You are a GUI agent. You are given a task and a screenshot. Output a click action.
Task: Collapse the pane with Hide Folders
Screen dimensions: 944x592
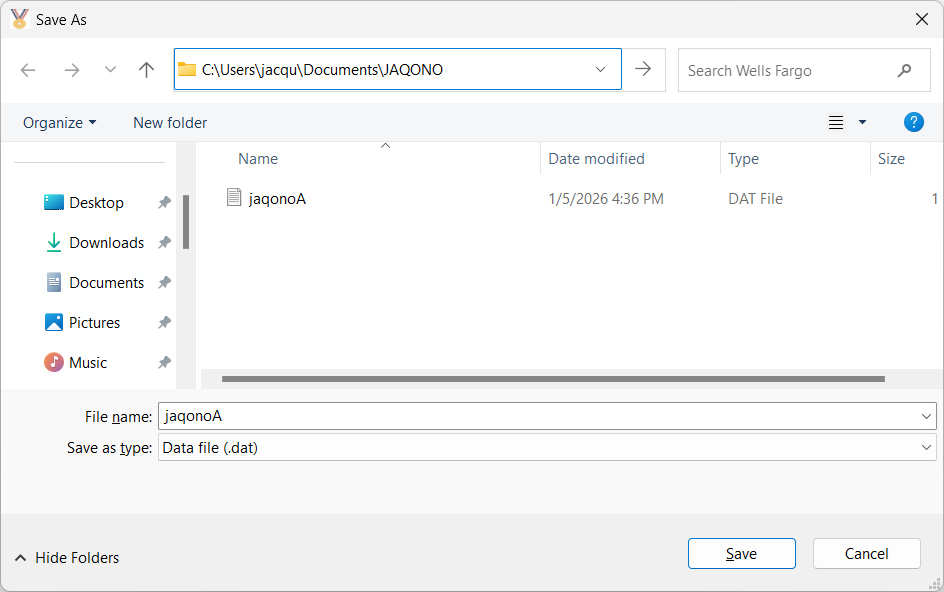click(x=67, y=558)
